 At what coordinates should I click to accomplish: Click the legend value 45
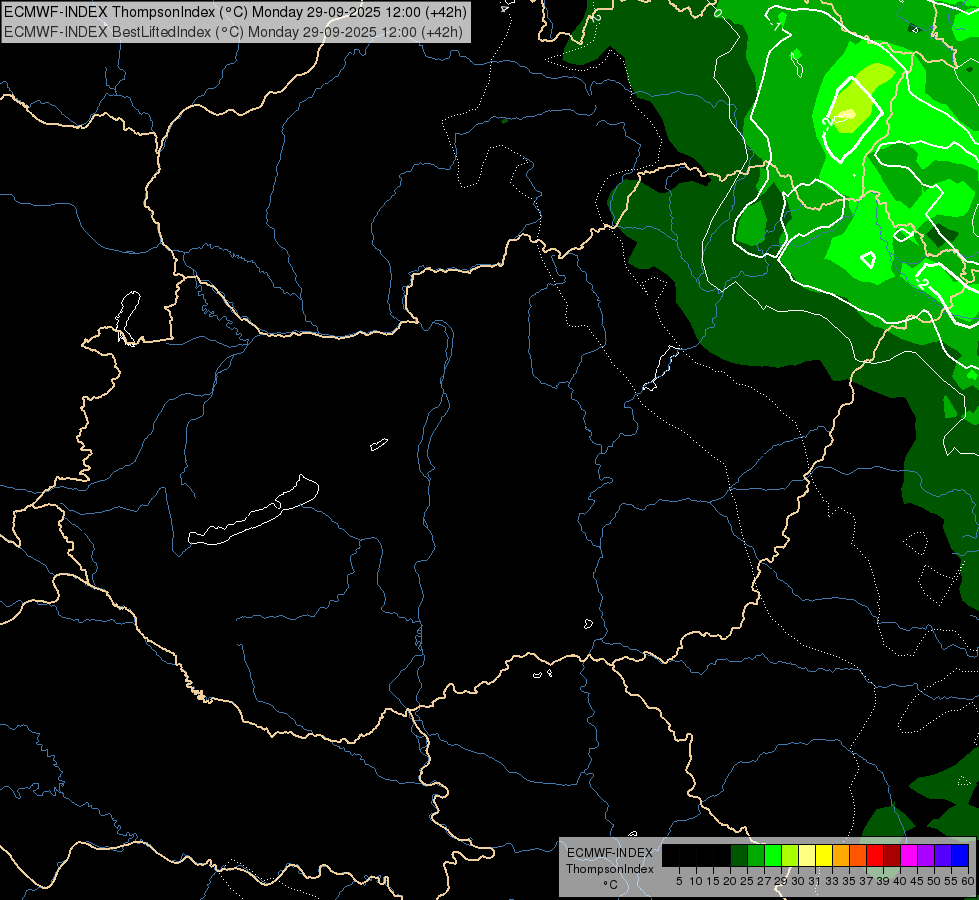(917, 881)
